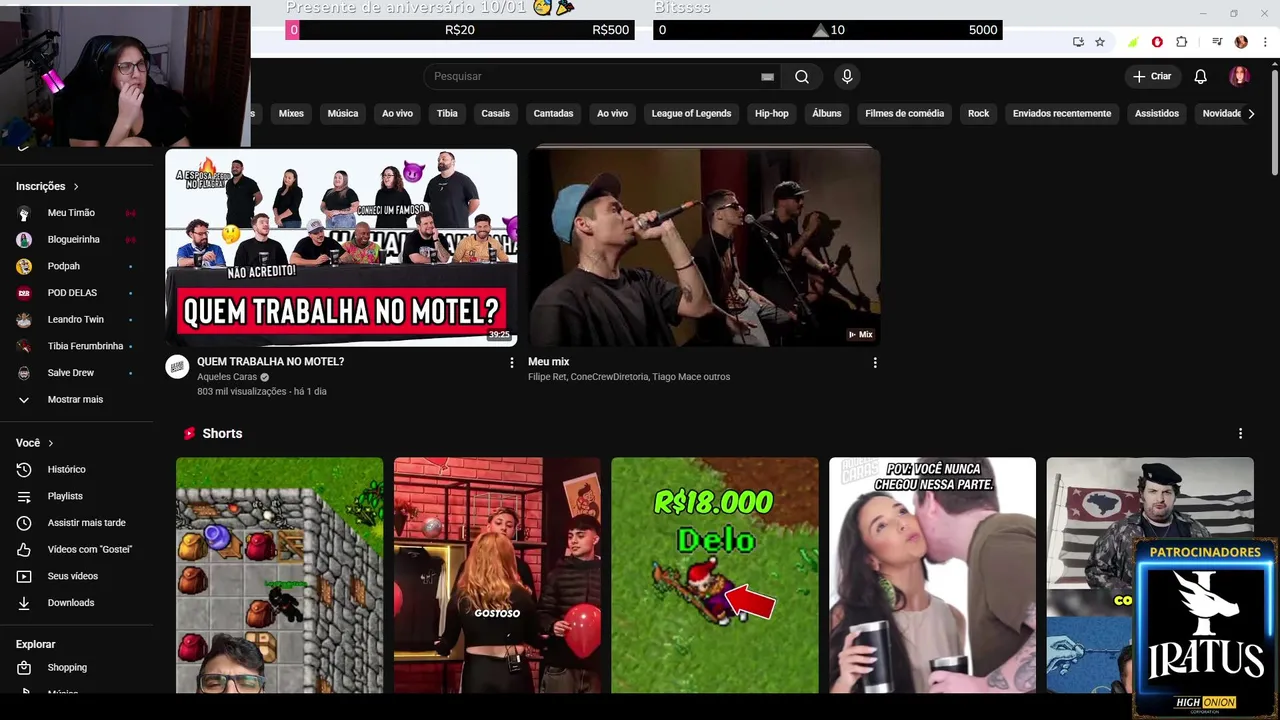Open the R$18.000 Delo short
1280x720 pixels.
pyautogui.click(x=715, y=575)
